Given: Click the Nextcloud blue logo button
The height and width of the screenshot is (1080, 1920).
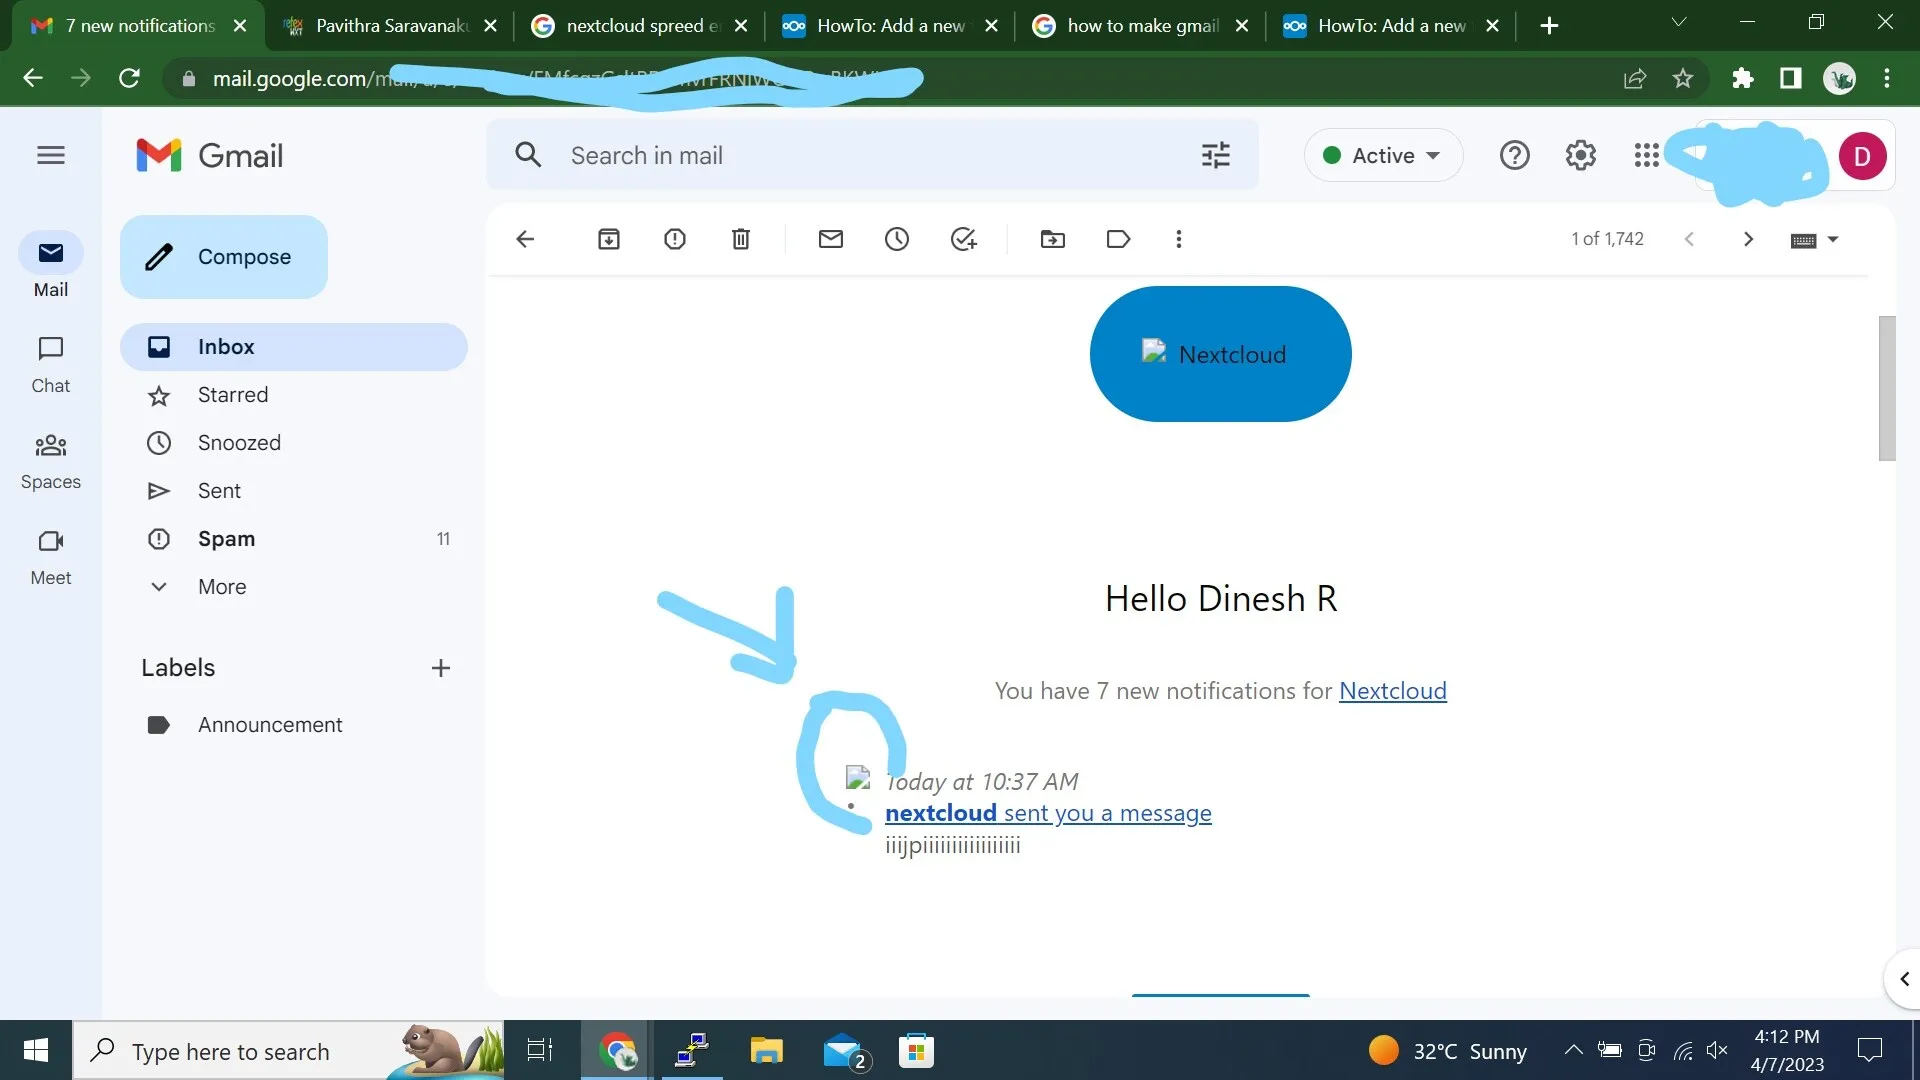Looking at the screenshot, I should [x=1220, y=354].
